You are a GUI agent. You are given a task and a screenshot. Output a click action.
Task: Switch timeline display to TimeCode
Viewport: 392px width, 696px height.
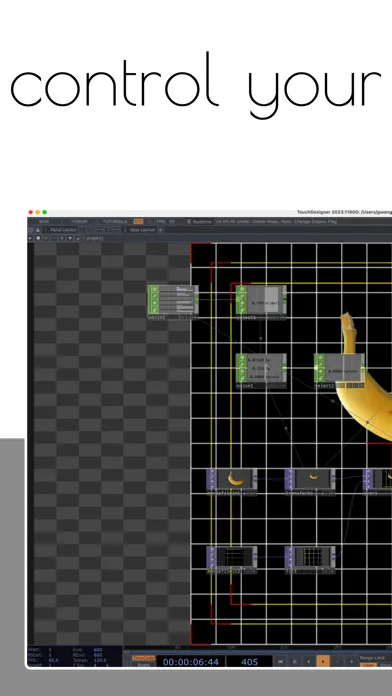point(143,658)
